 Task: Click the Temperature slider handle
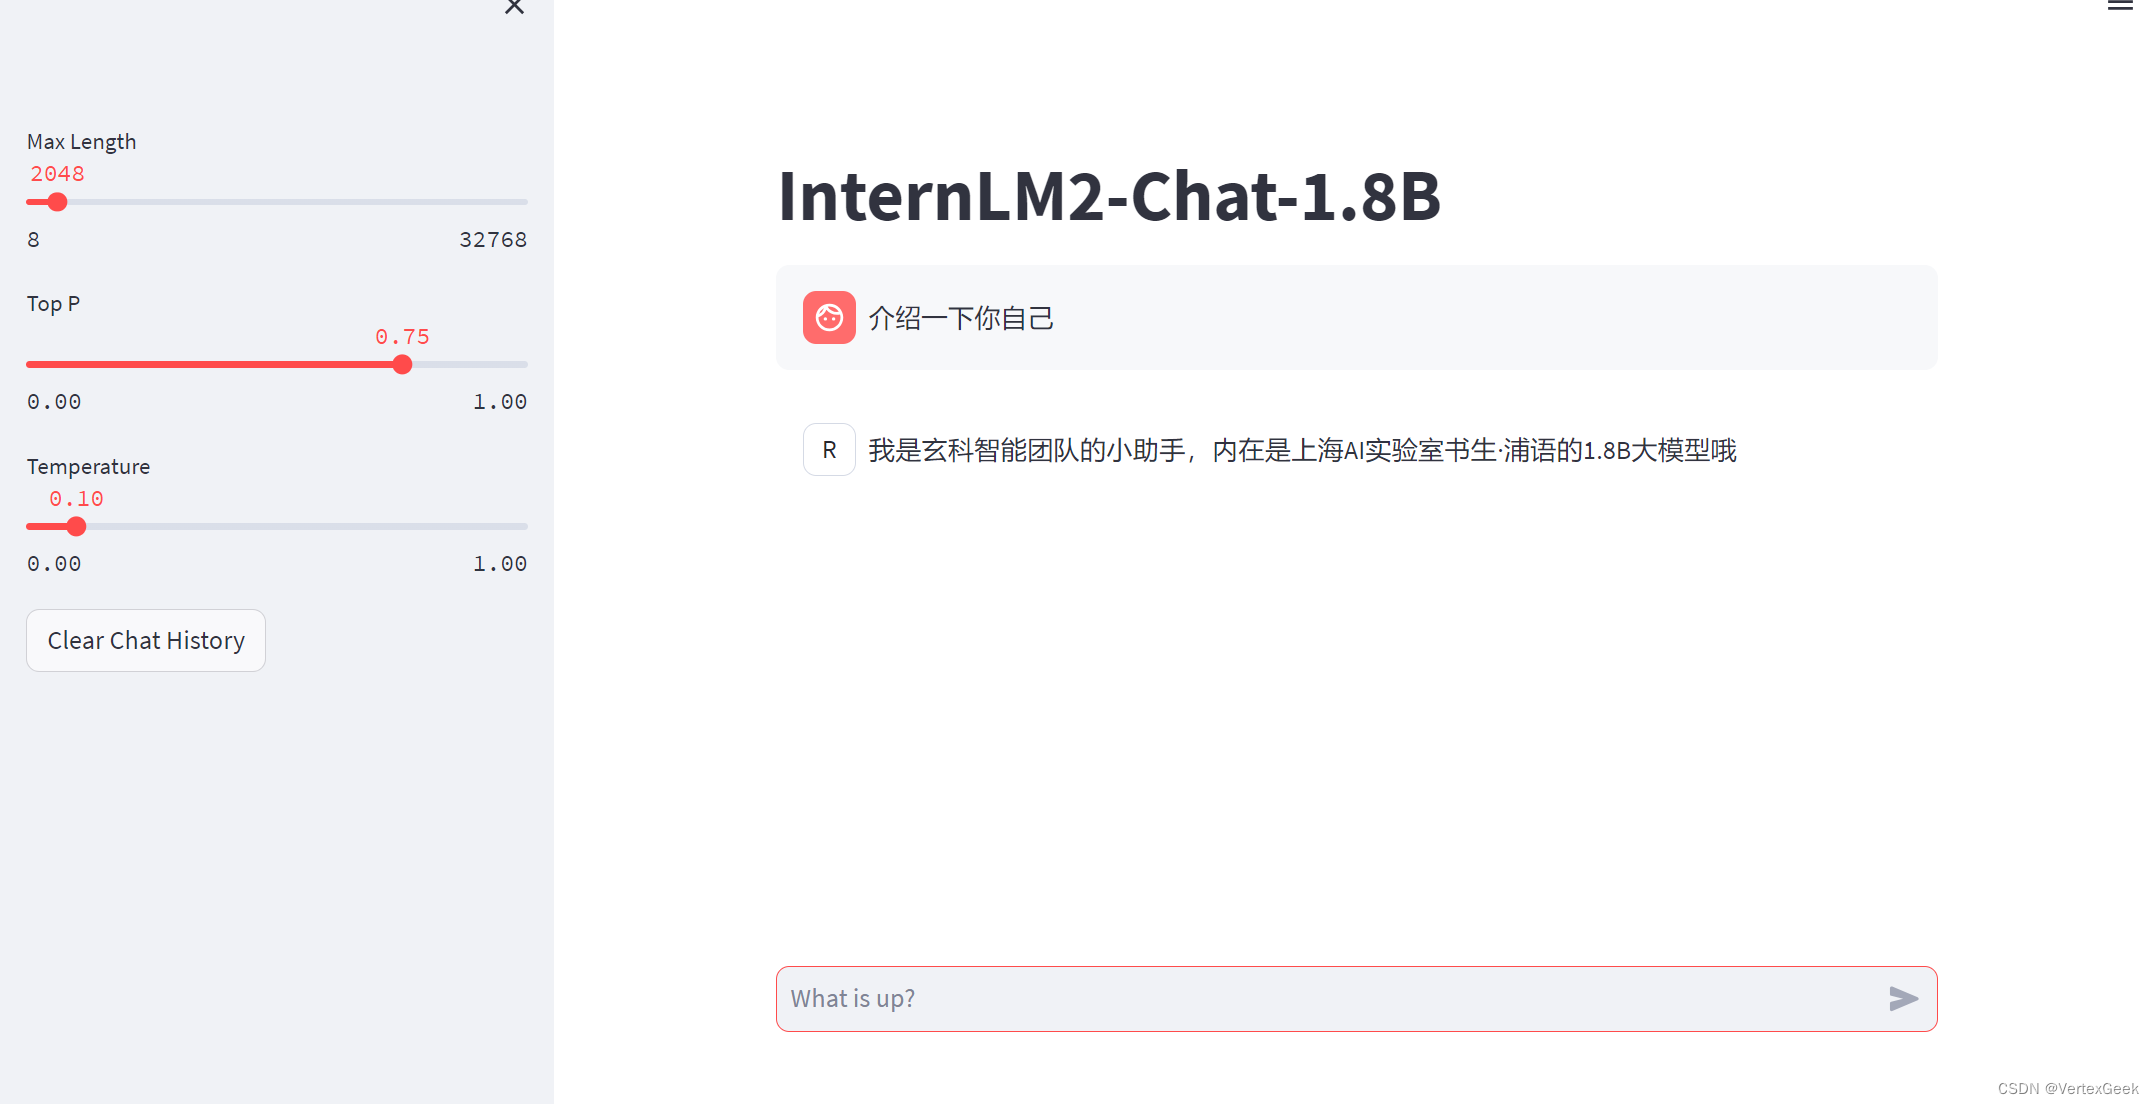(x=76, y=527)
